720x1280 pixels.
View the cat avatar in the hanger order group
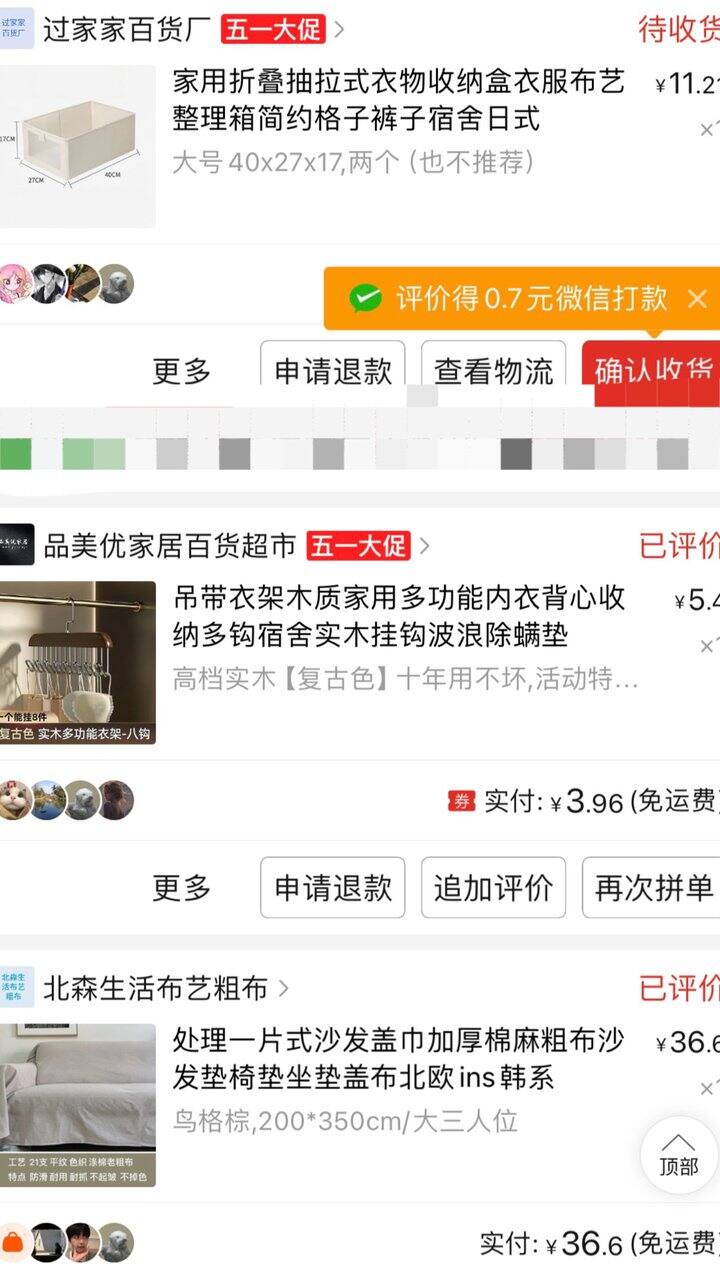point(14,800)
